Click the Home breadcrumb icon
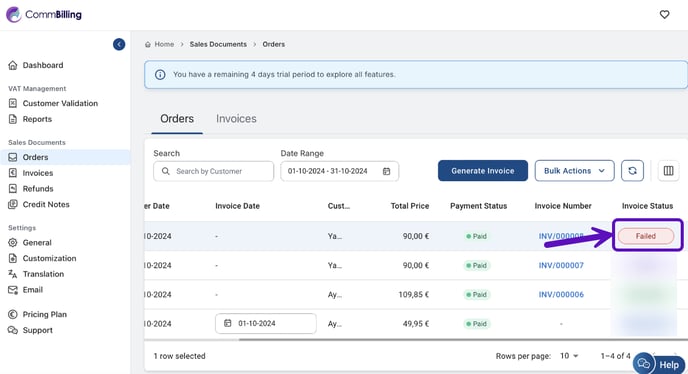Screen dimensions: 688x374 pos(148,44)
